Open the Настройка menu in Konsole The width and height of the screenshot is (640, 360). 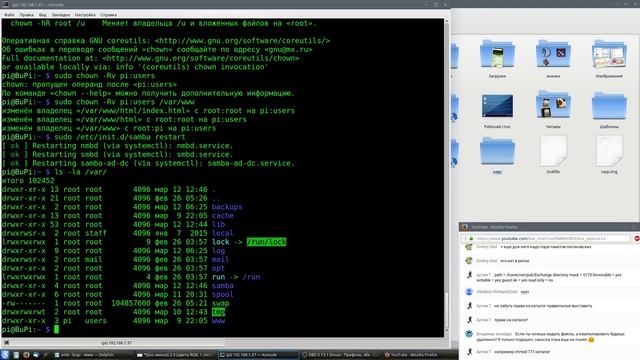coord(85,15)
